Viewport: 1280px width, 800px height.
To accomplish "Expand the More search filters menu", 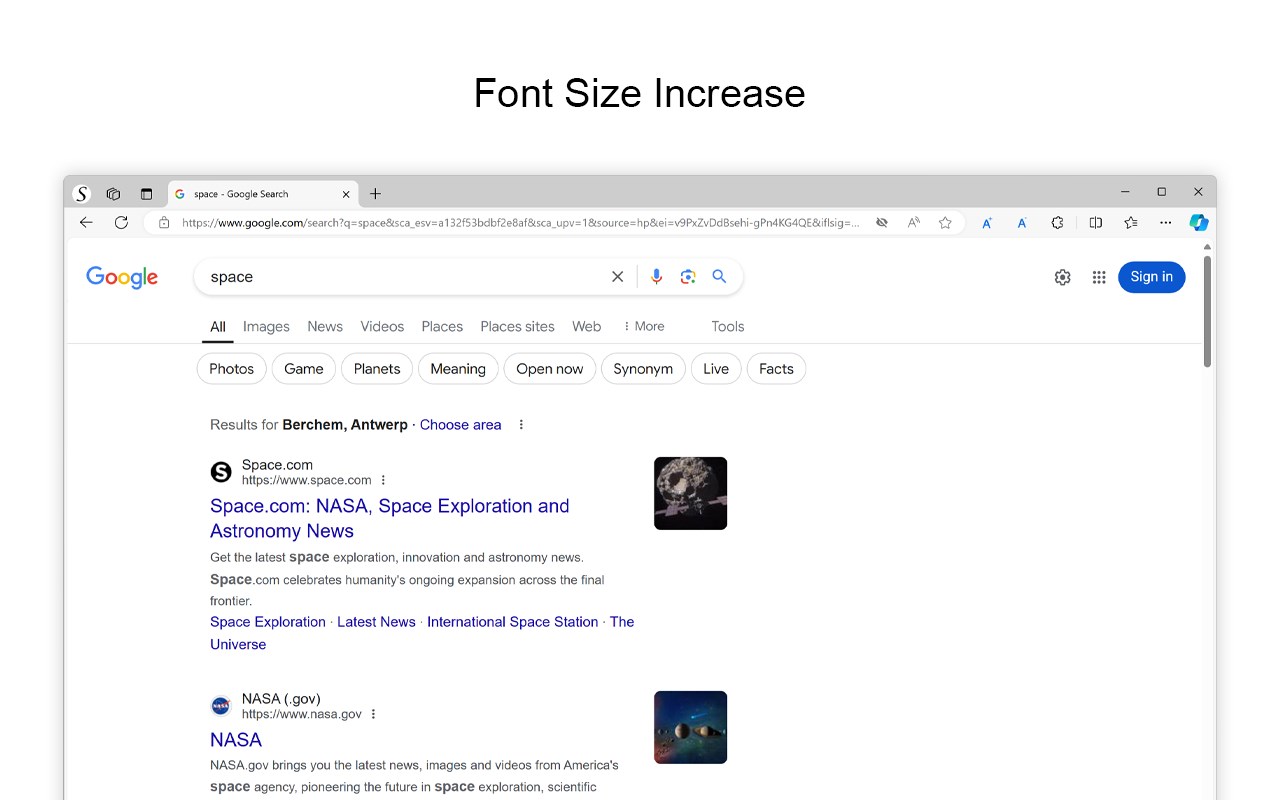I will [644, 327].
